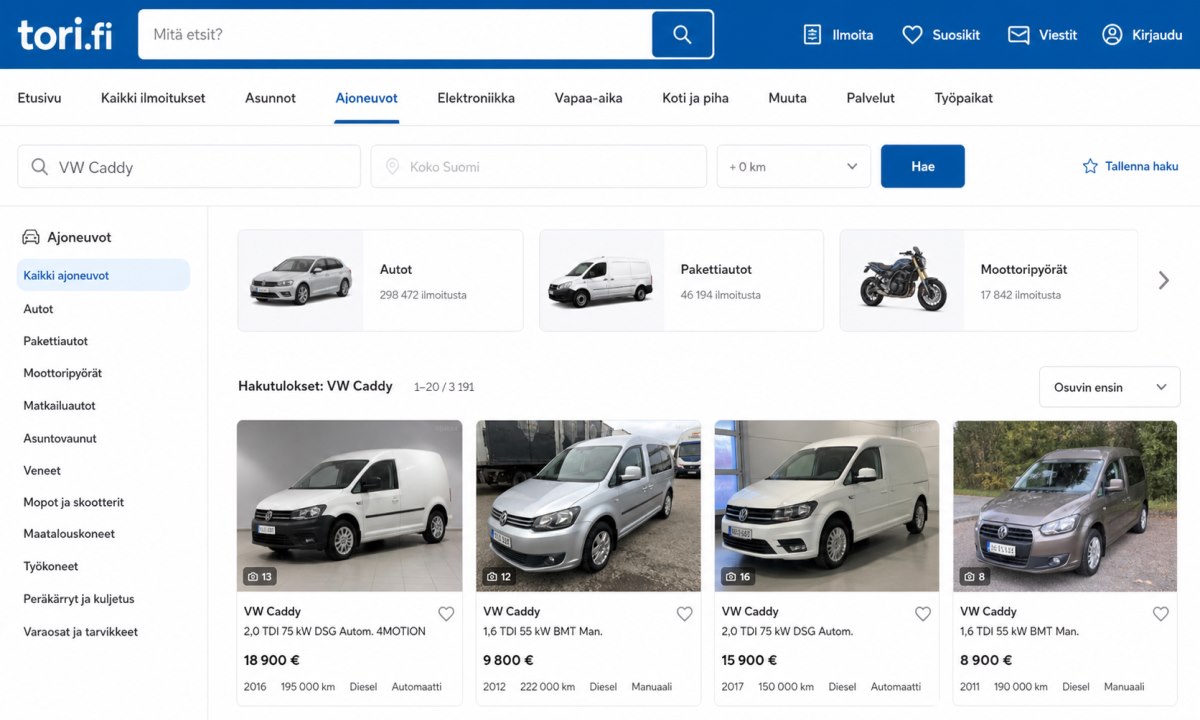Open the + 0 km distance dropdown
The height and width of the screenshot is (720, 1200).
click(794, 167)
